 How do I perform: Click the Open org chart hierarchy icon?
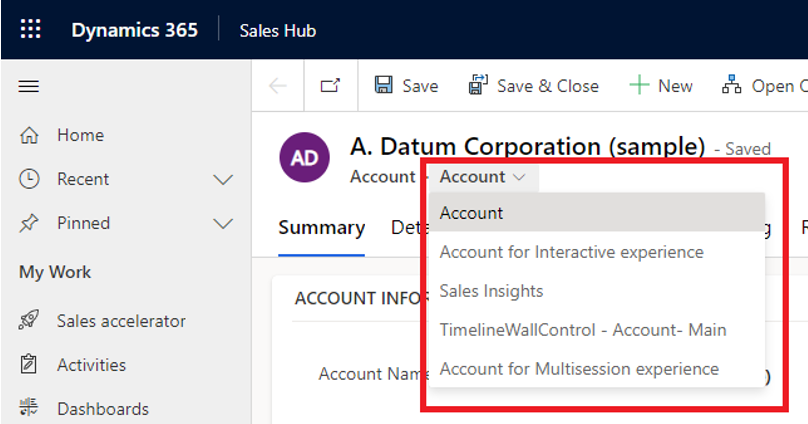(x=732, y=85)
